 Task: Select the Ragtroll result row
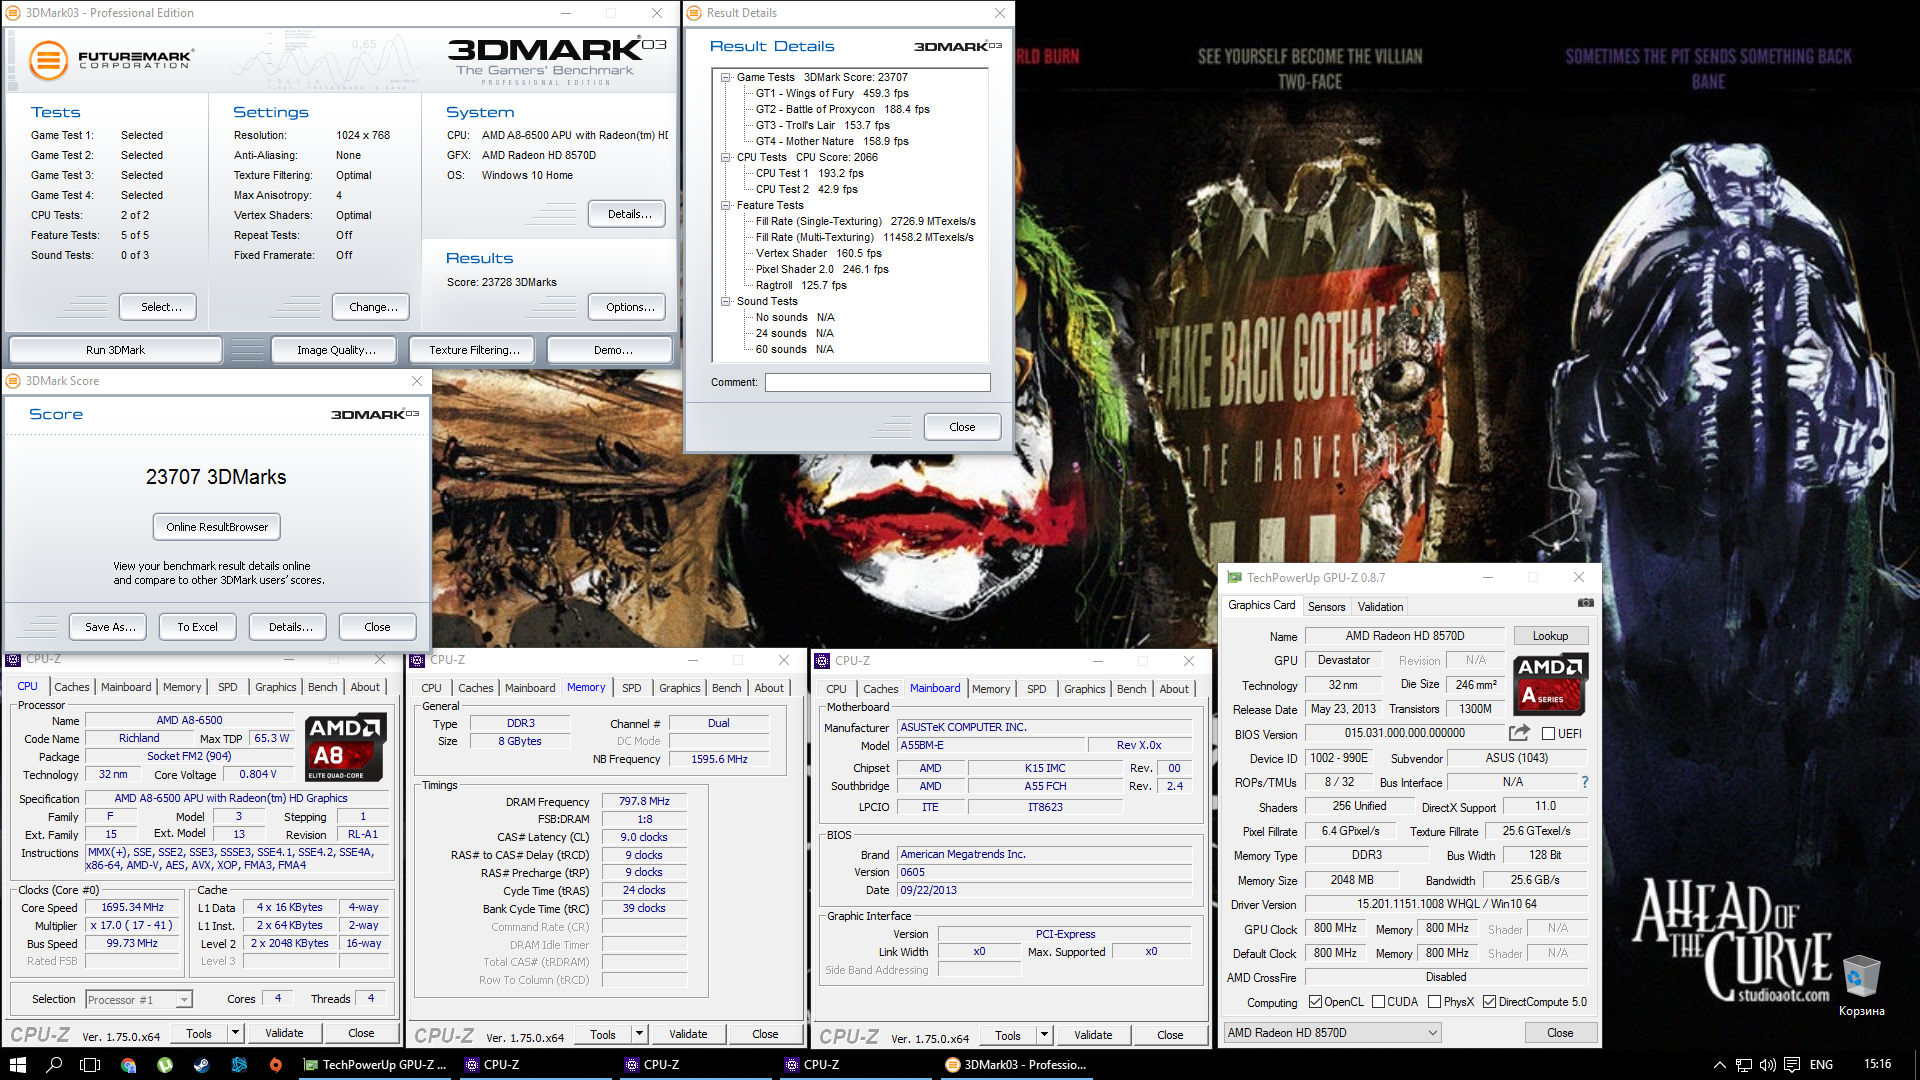801,285
